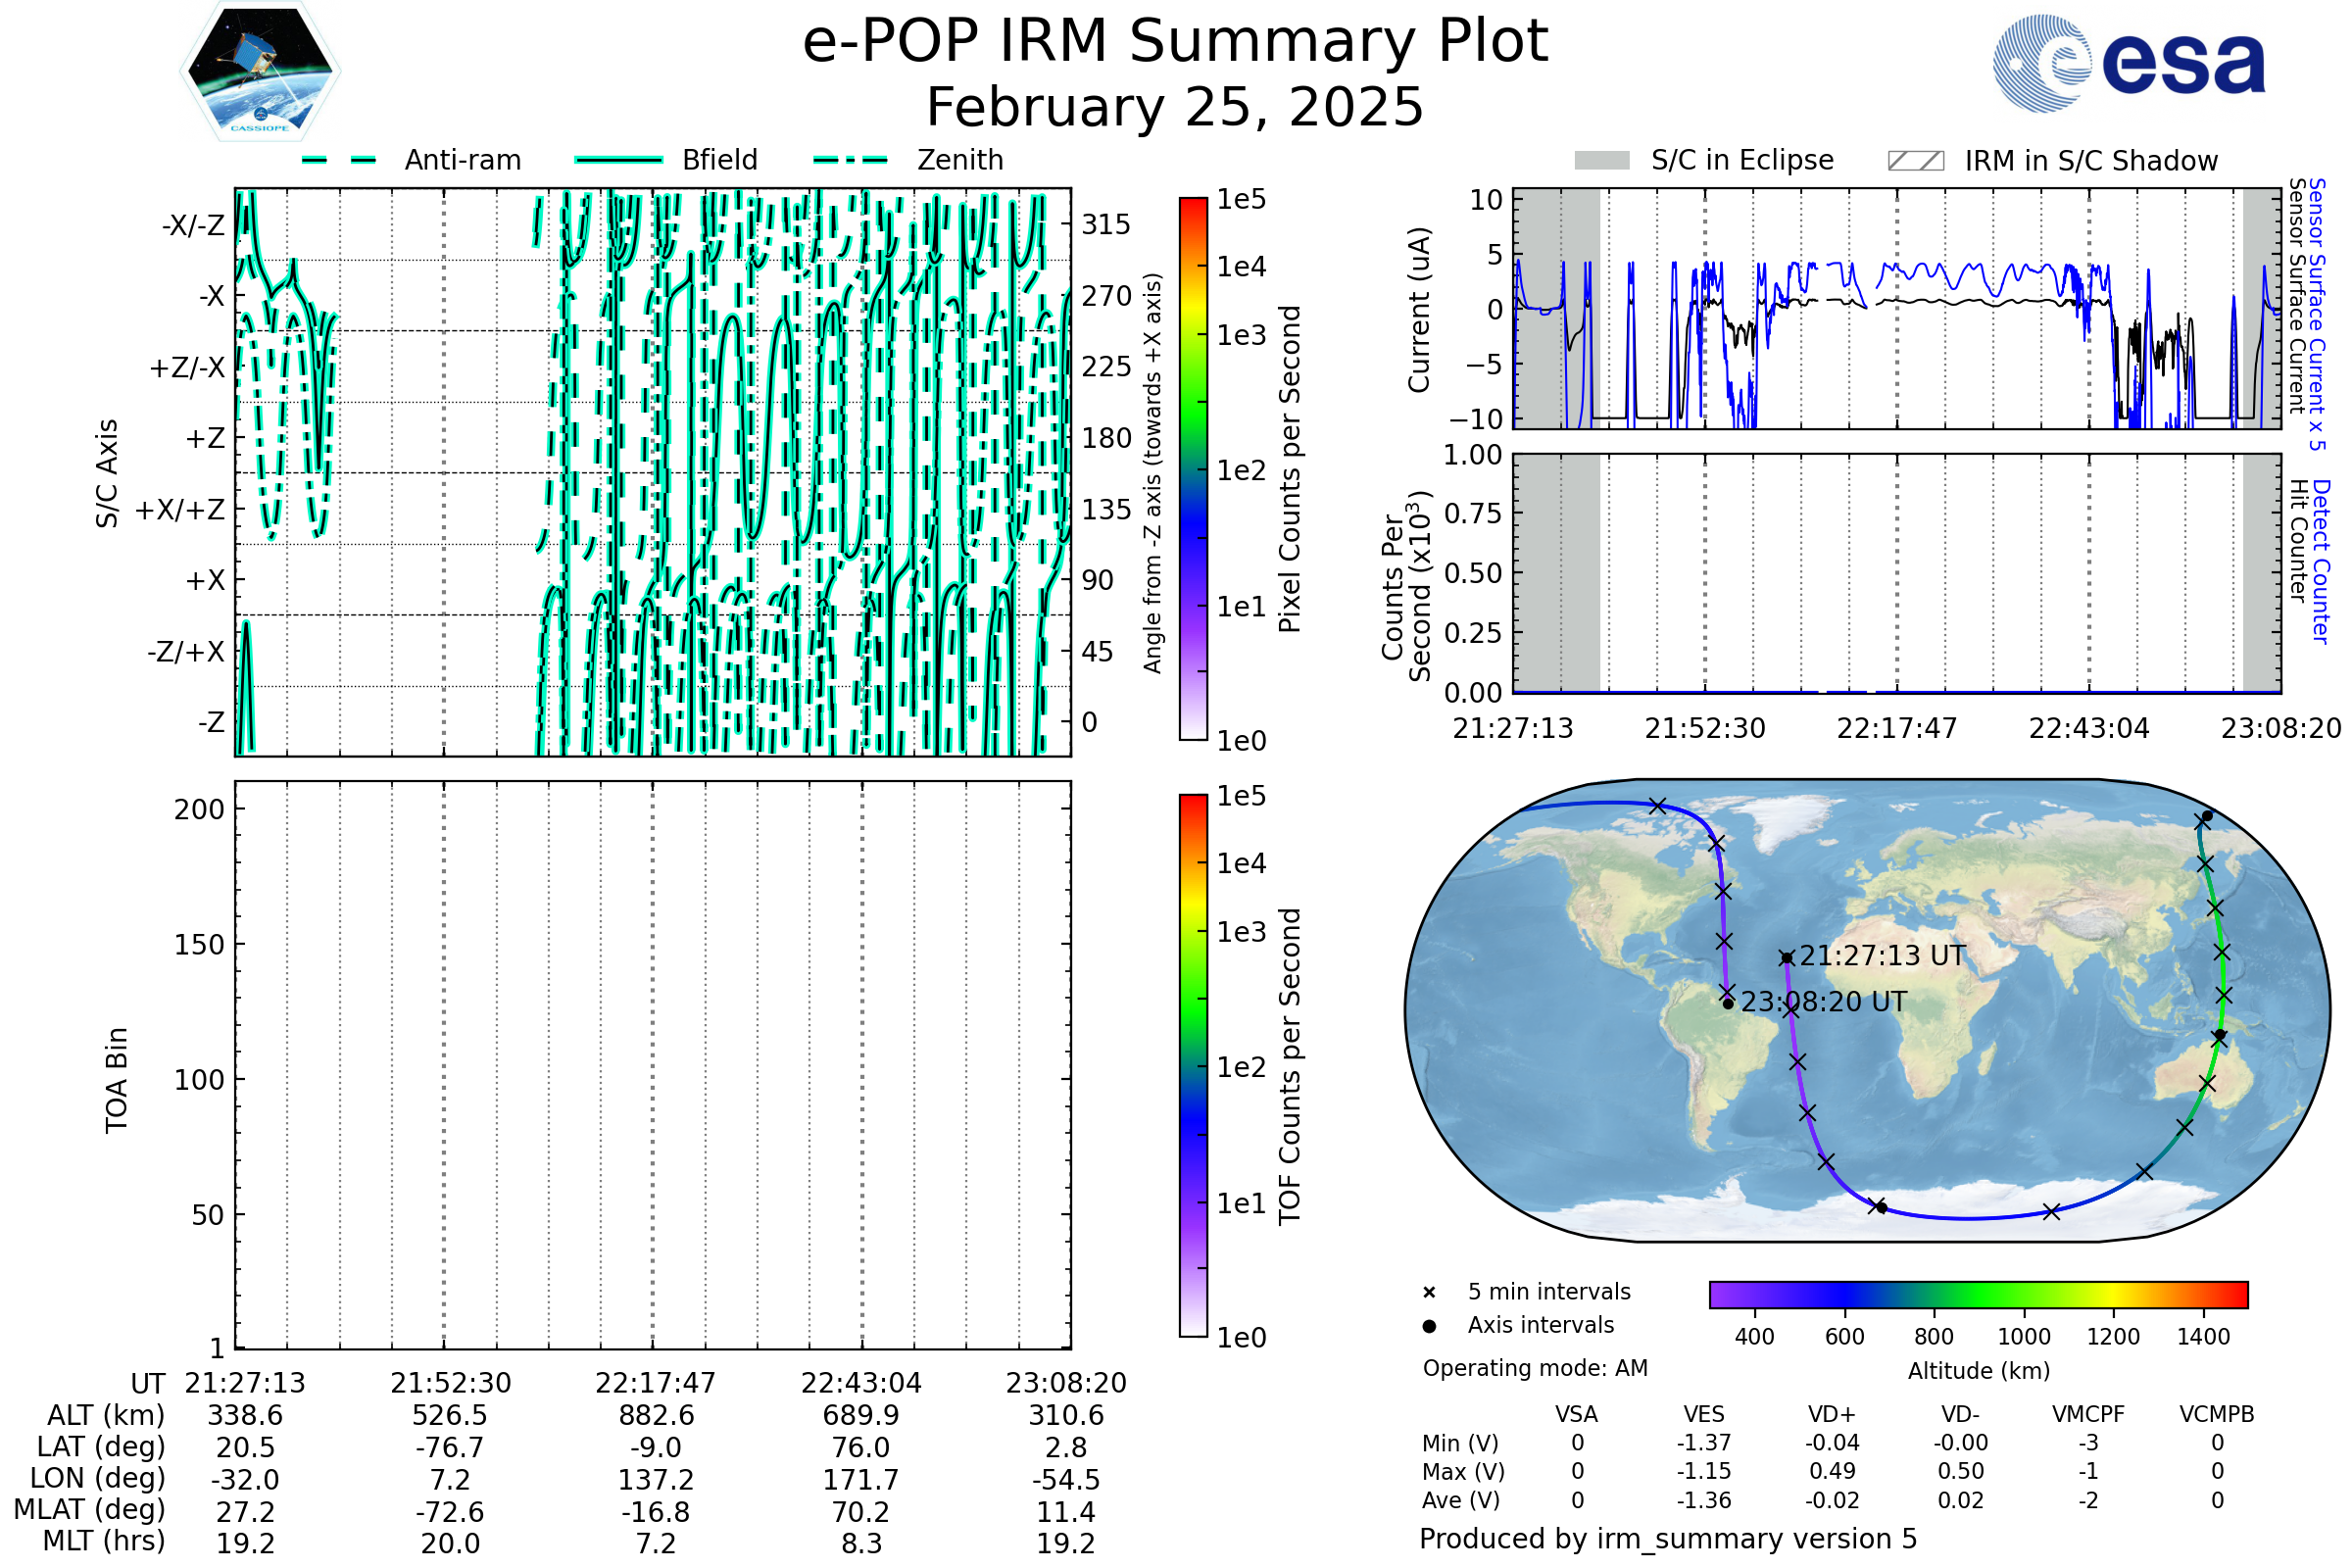This screenshot has width=2352, height=1568.
Task: Click the Produced by irm_summary version 5 text
Action: pos(1667,1539)
